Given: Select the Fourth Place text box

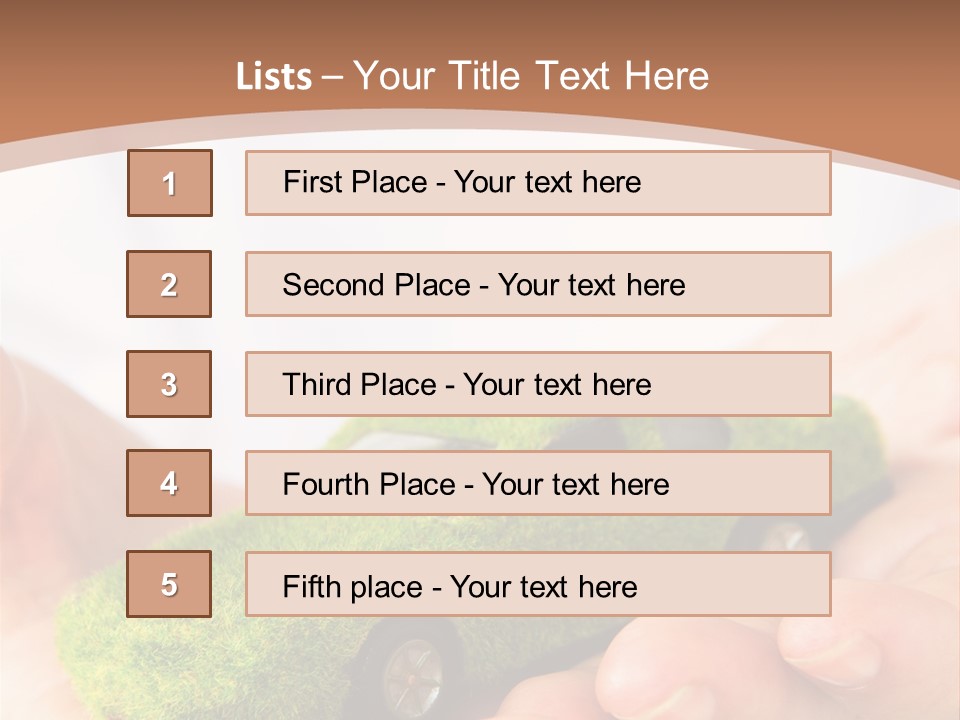Looking at the screenshot, I should point(538,483).
